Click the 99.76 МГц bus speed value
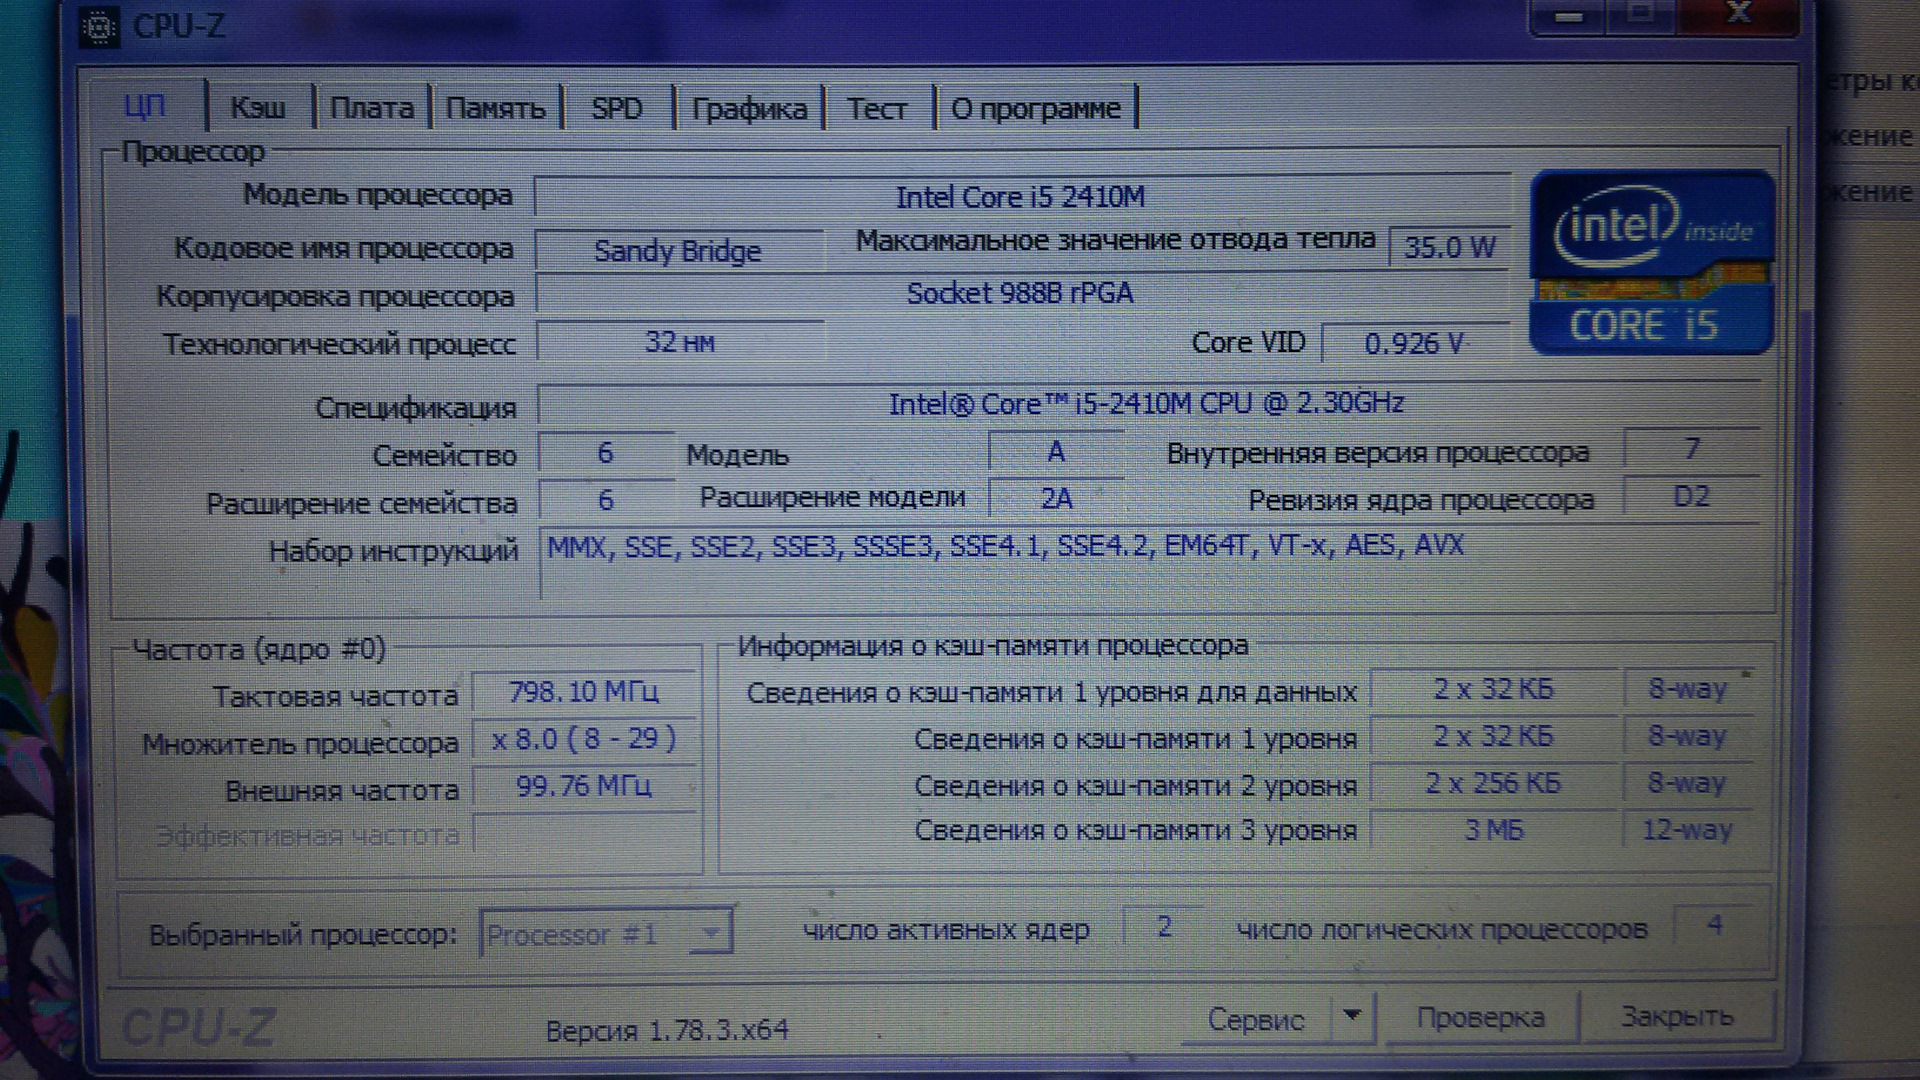1920x1080 pixels. [583, 786]
